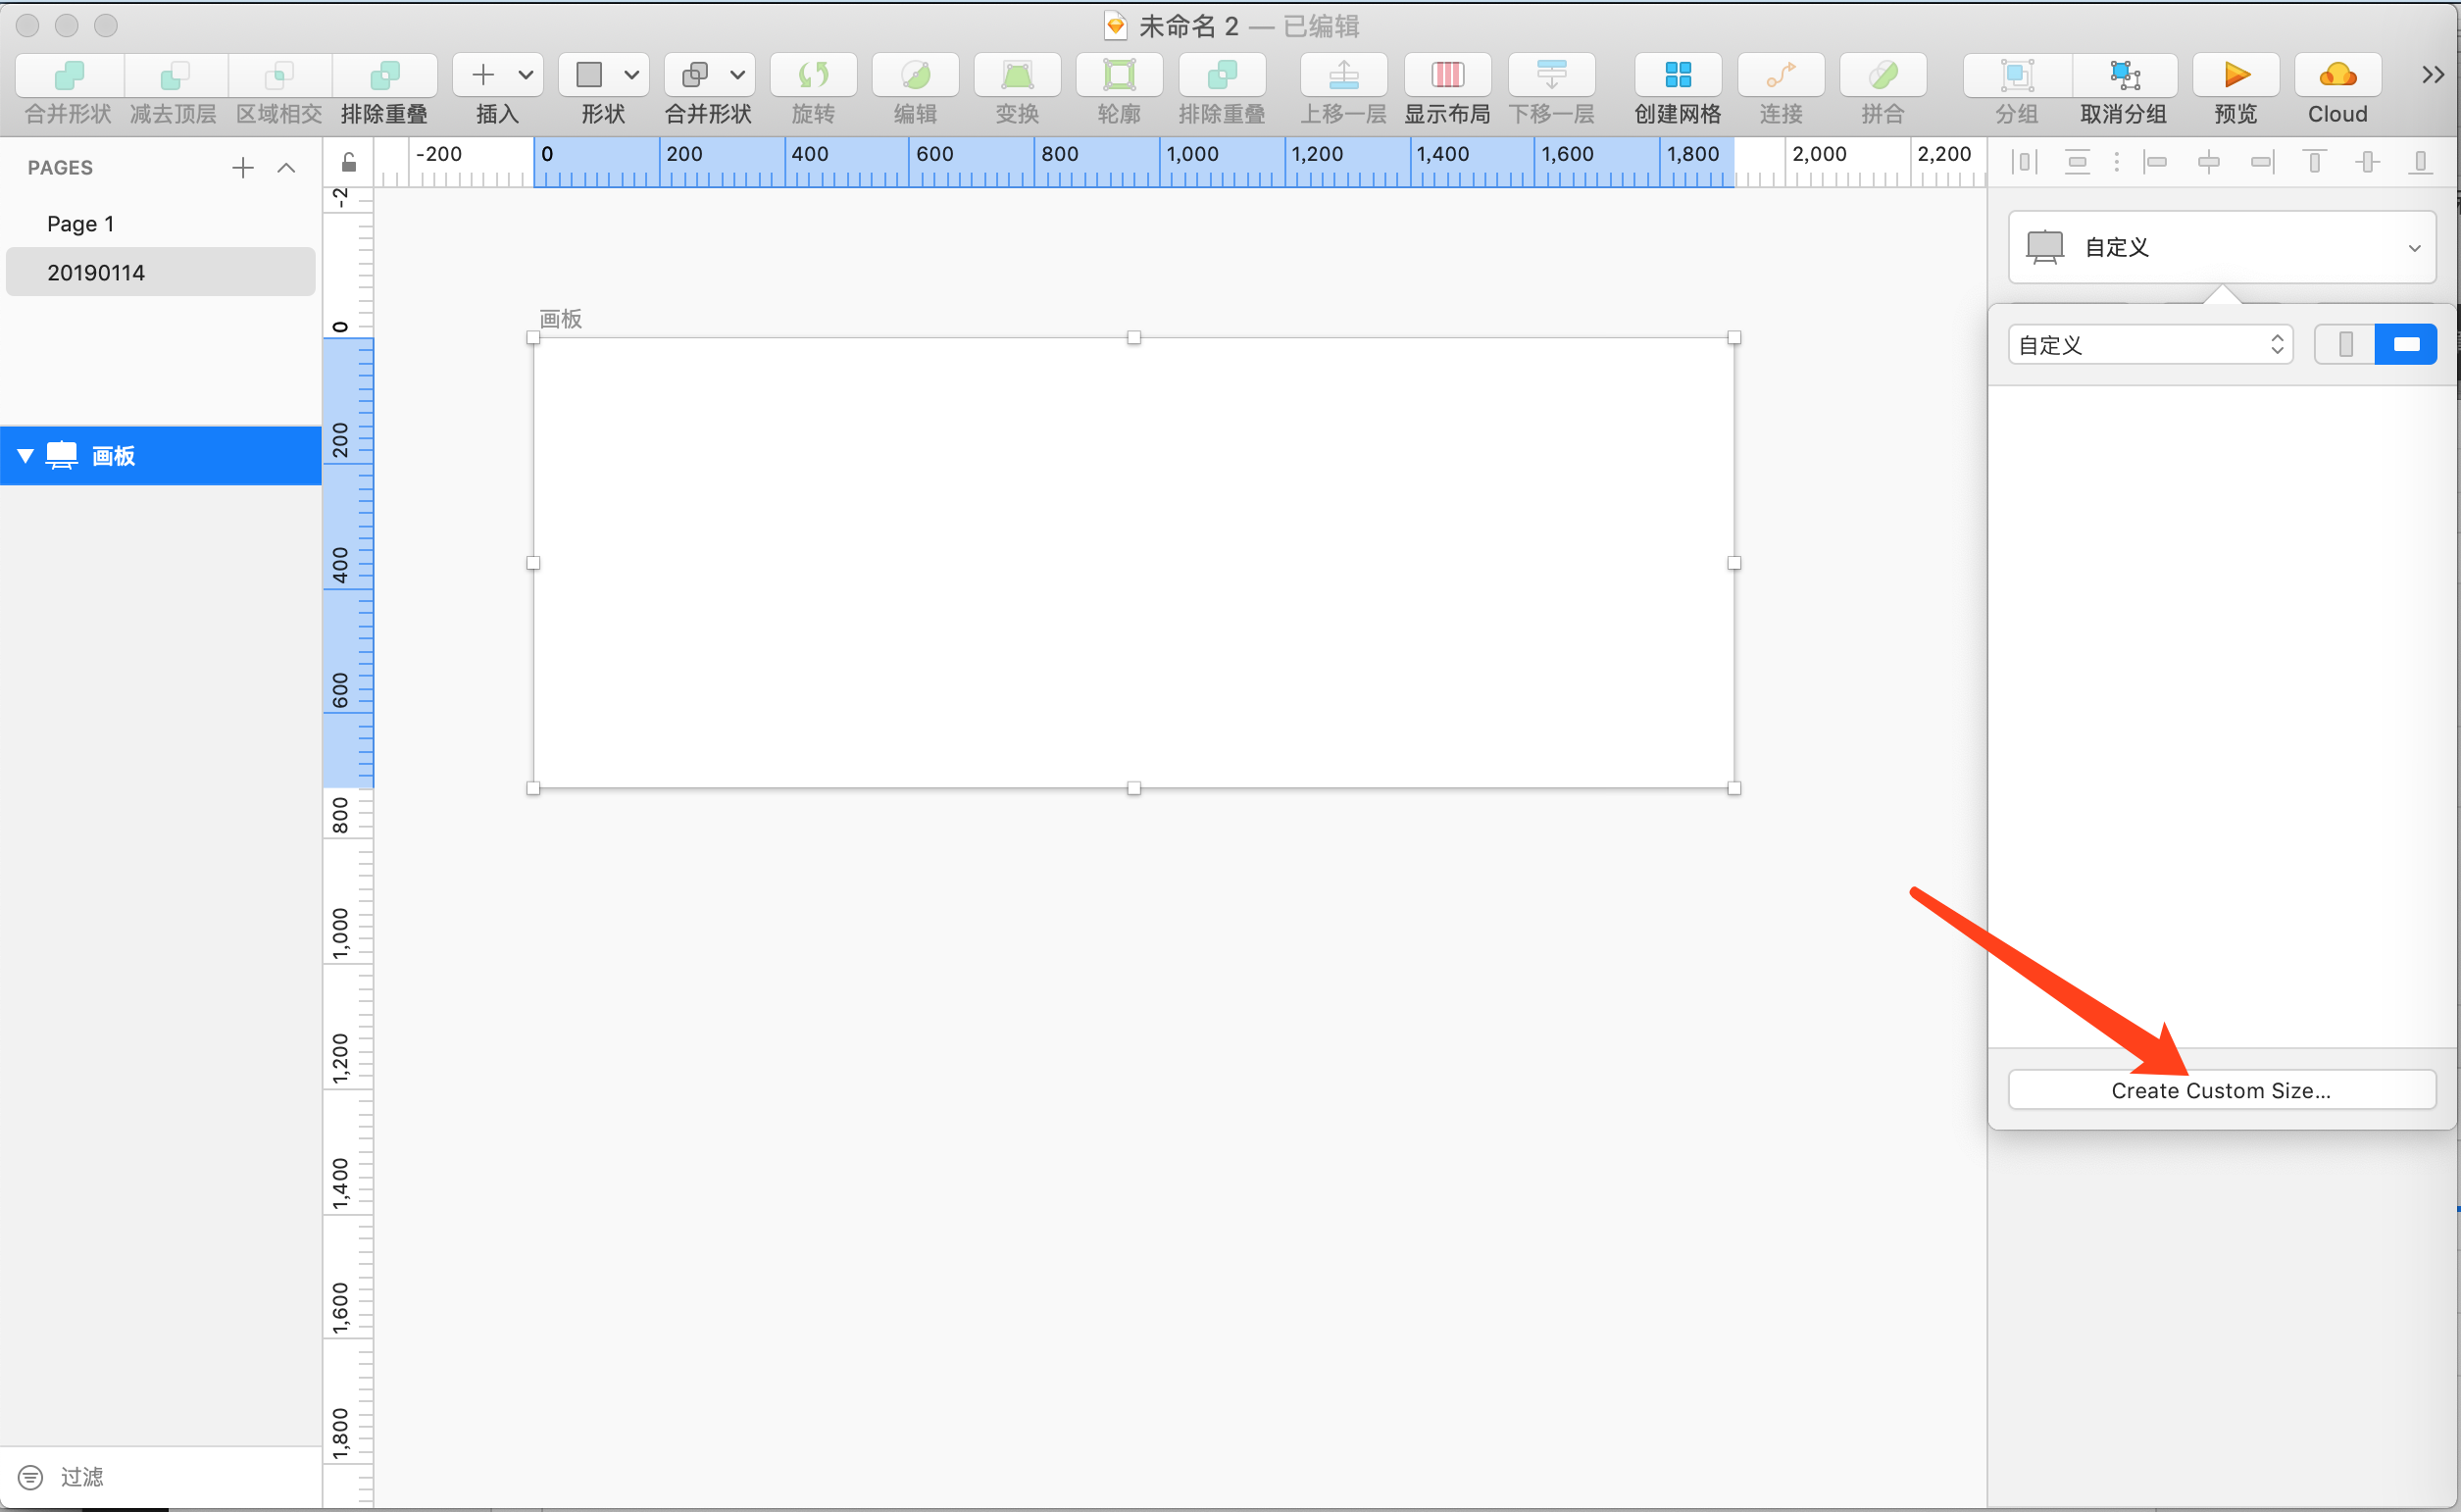2461x1512 pixels.
Task: Select portrait orientation toggle
Action: [x=2344, y=345]
